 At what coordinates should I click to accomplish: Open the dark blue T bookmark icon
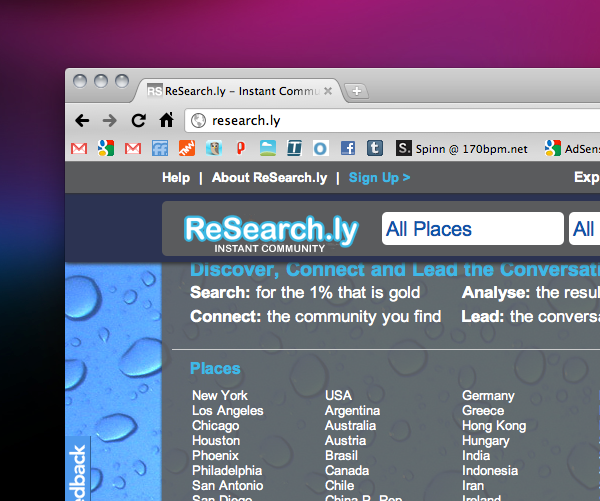tap(294, 148)
